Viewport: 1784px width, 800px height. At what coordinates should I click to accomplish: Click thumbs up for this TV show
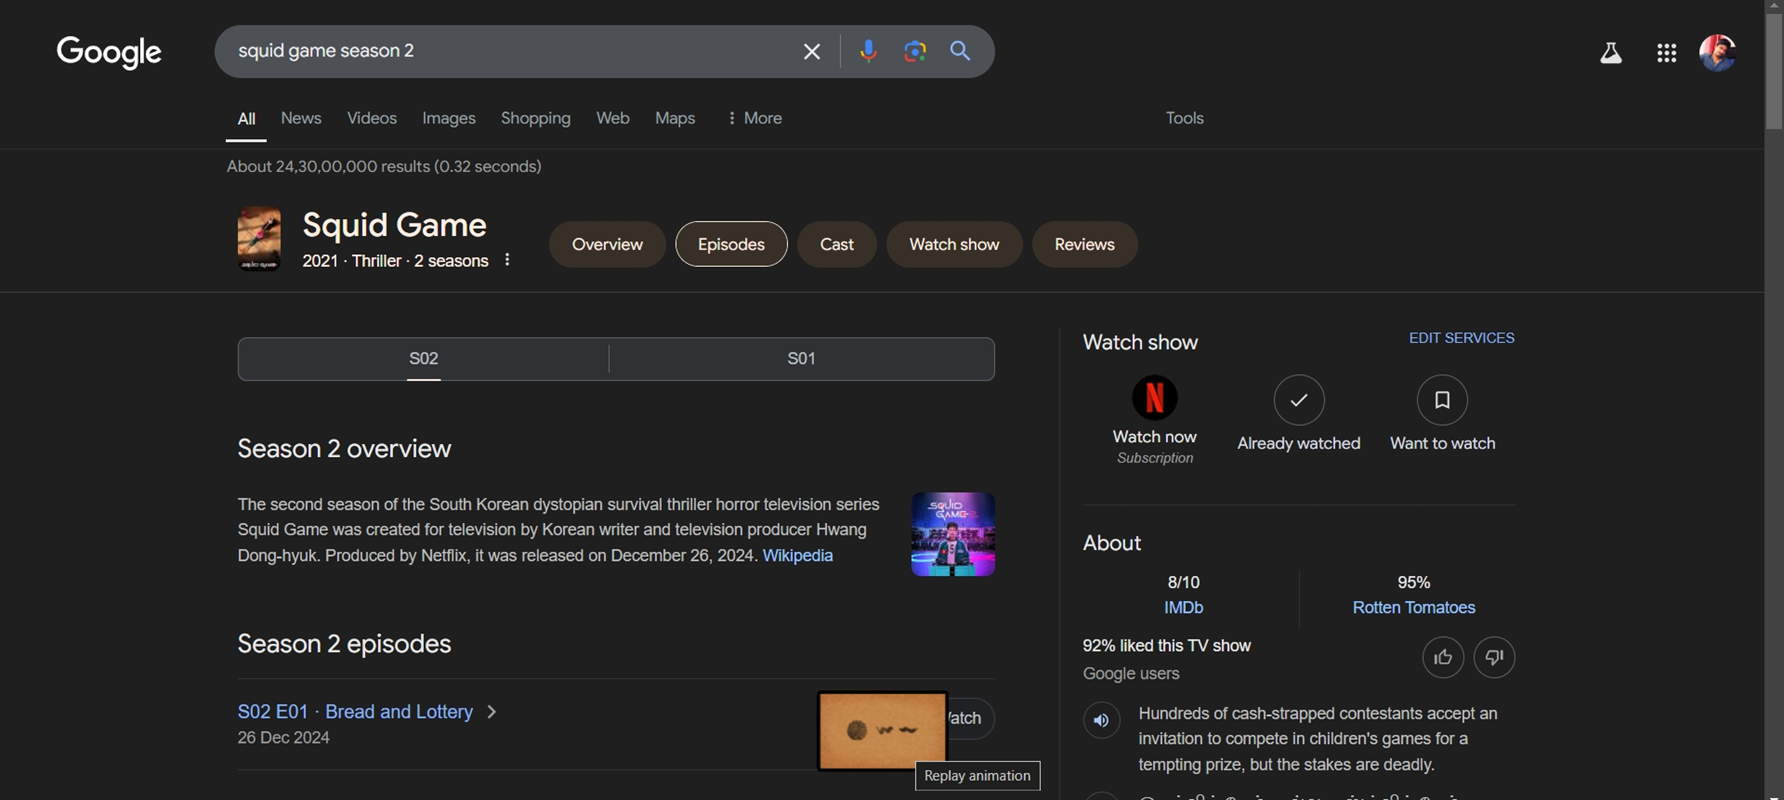point(1442,657)
